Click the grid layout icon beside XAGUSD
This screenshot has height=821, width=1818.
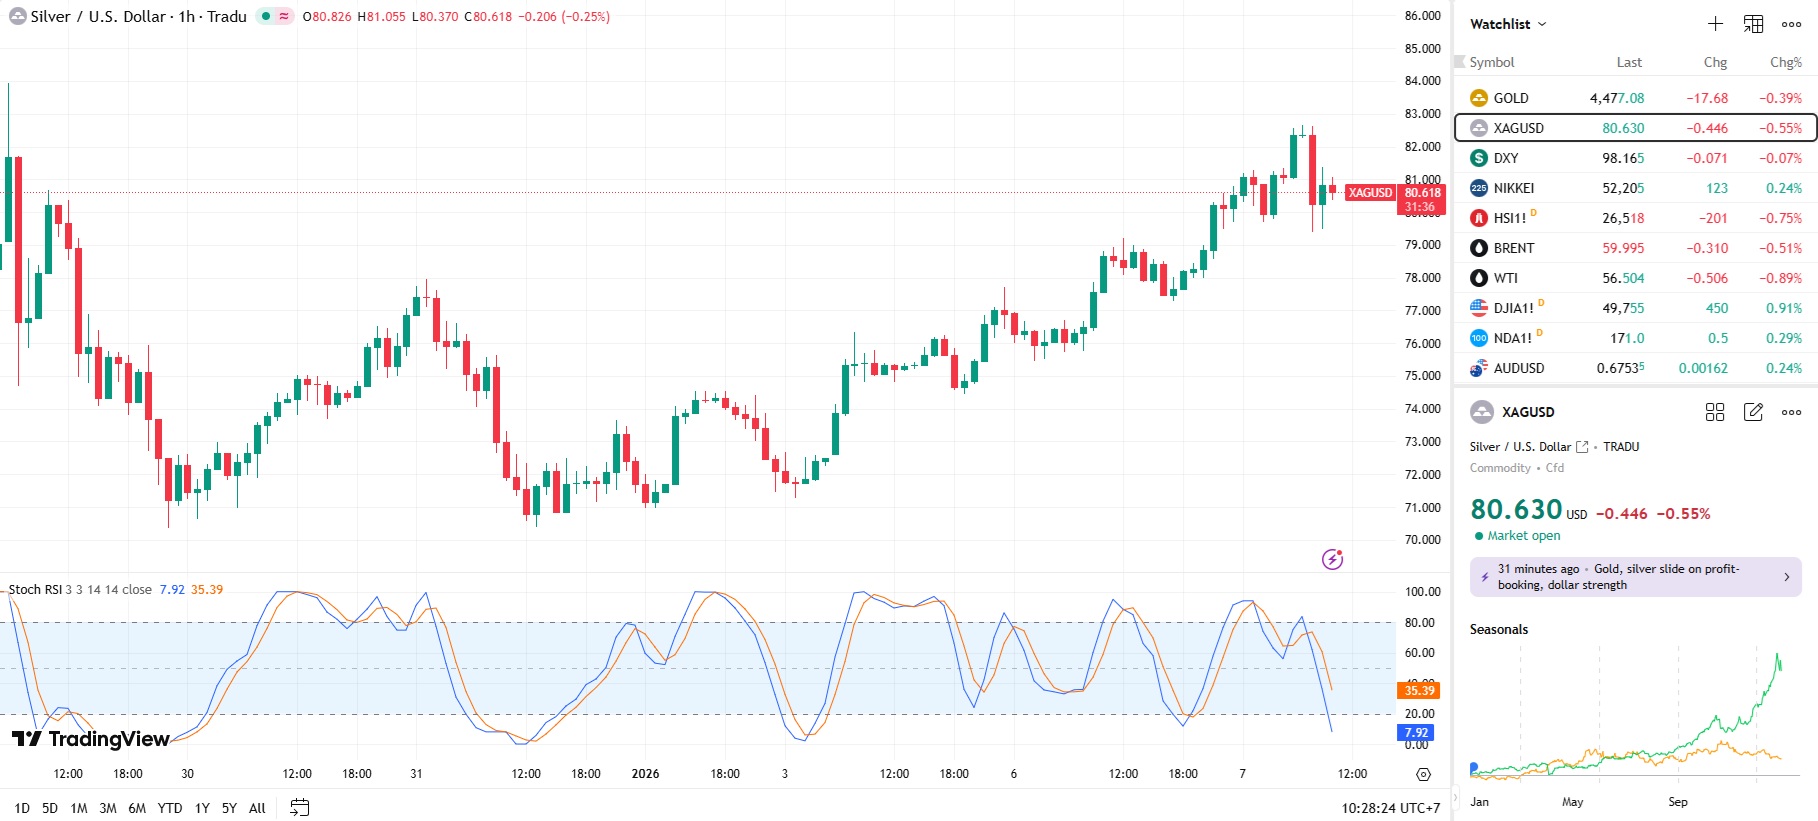pos(1714,412)
